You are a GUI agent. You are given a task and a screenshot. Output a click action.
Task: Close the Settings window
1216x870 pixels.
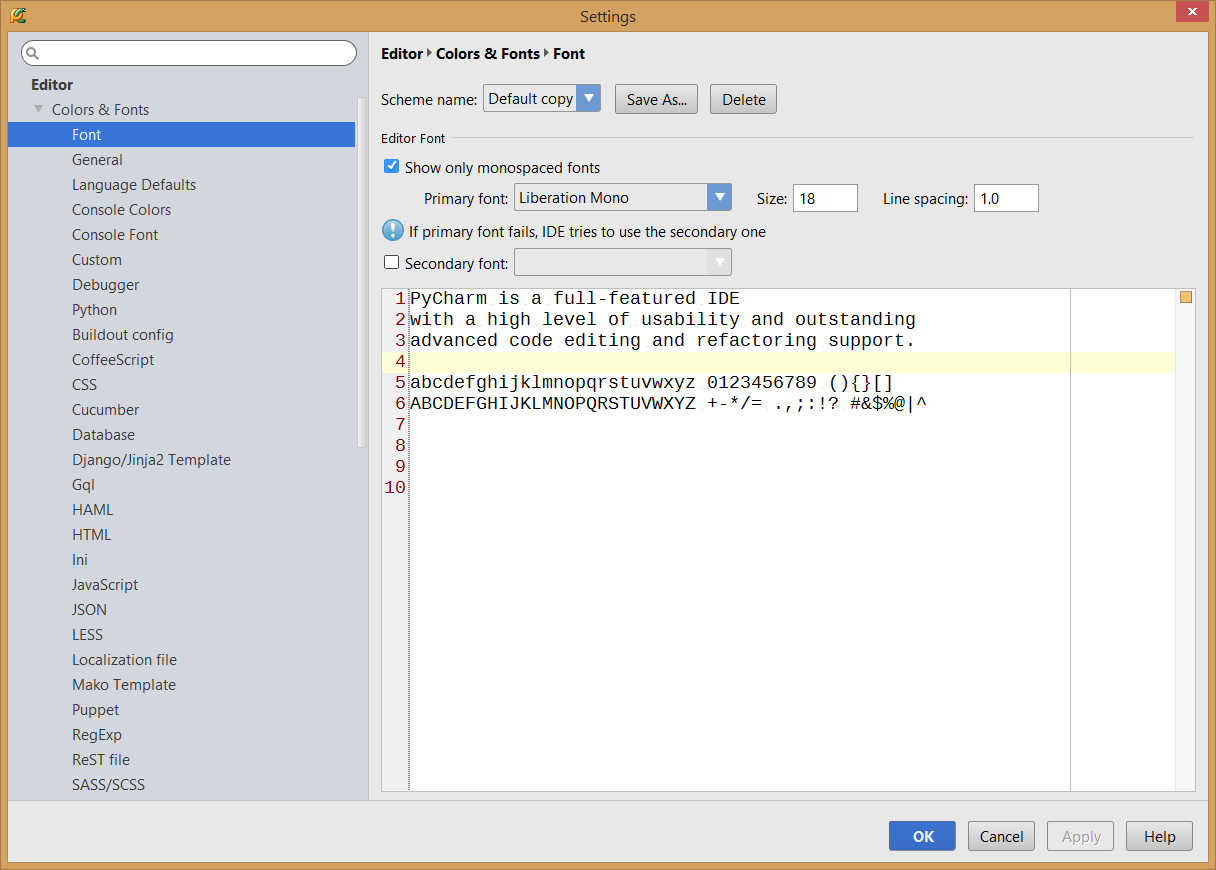1190,11
